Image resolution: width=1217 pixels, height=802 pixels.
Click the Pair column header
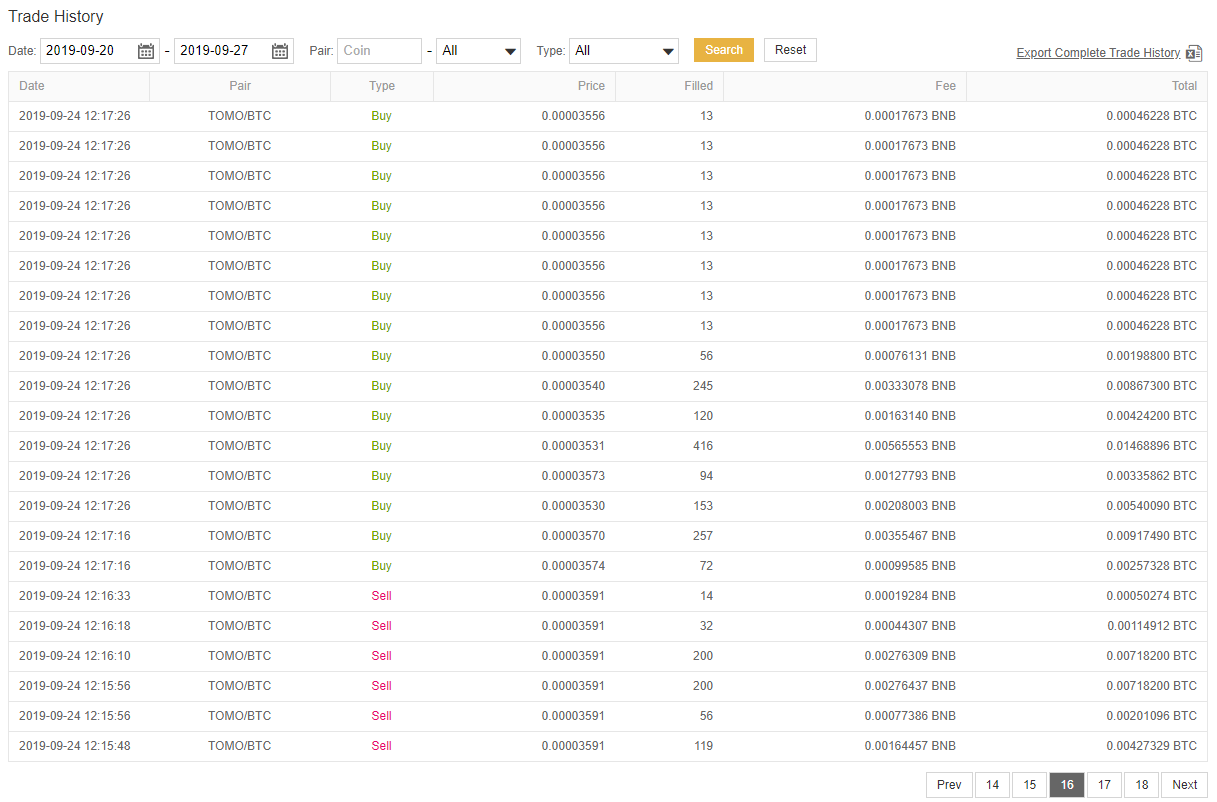[240, 86]
